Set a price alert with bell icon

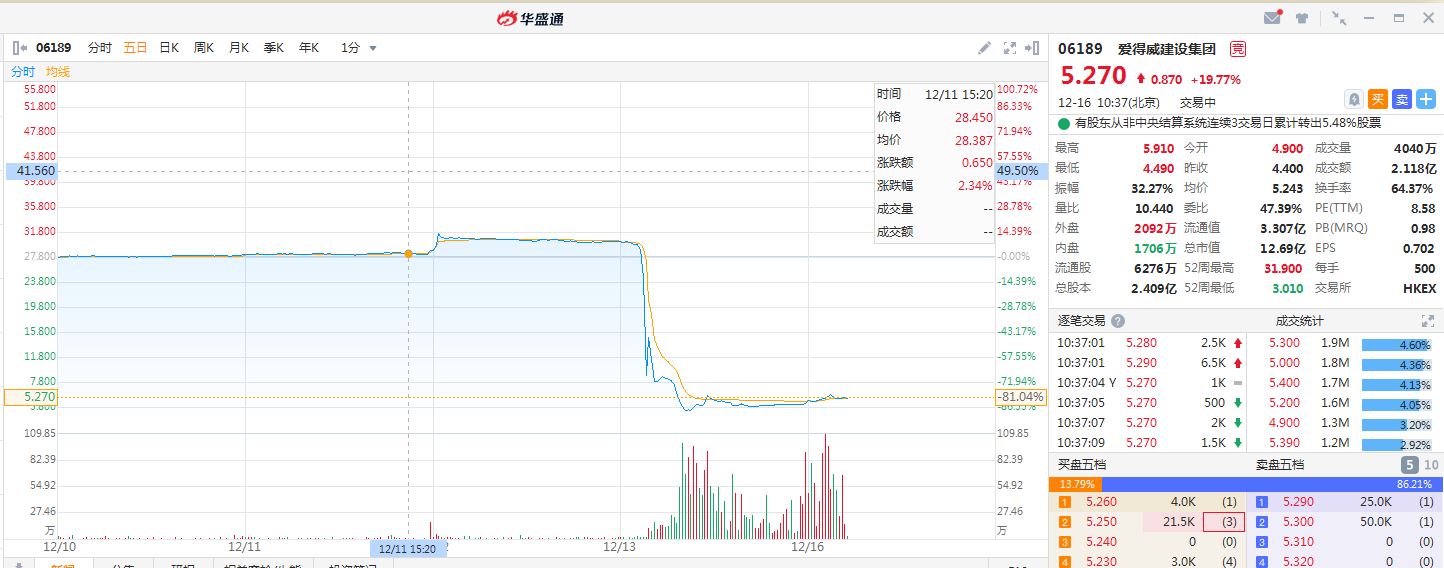tap(1354, 99)
